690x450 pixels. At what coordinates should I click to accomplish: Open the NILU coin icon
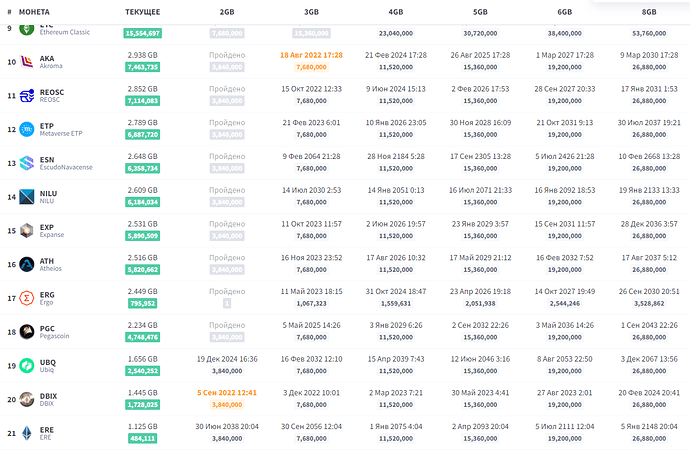pyautogui.click(x=27, y=197)
